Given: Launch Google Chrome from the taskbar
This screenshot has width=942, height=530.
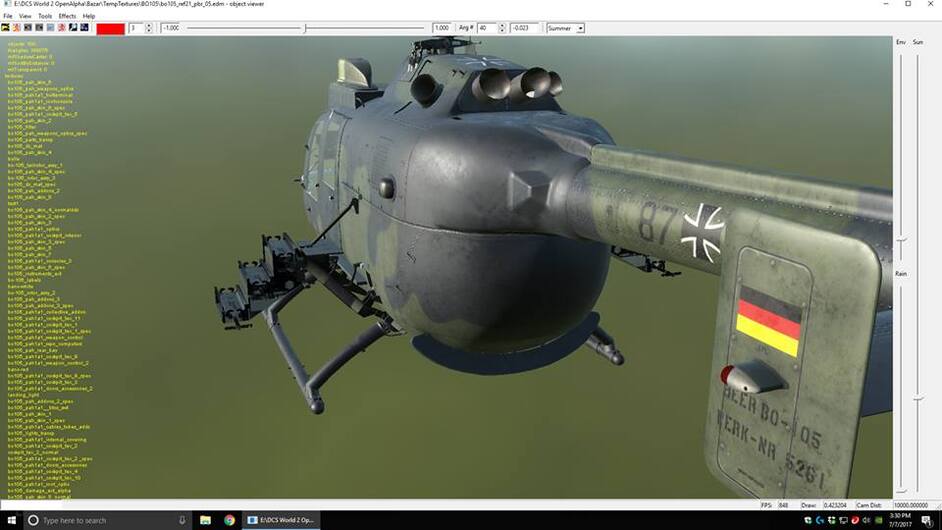Looking at the screenshot, I should tap(230, 520).
